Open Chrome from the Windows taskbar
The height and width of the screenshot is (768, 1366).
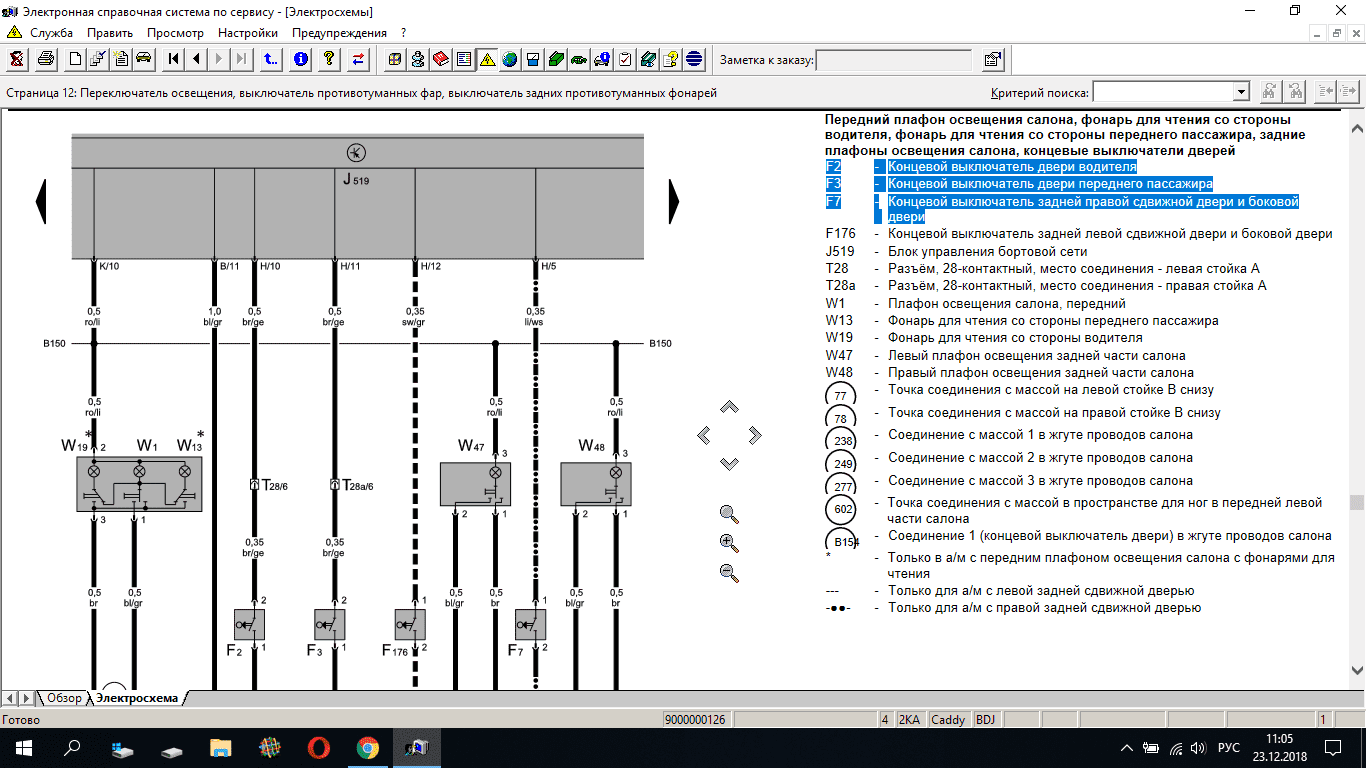(x=367, y=747)
